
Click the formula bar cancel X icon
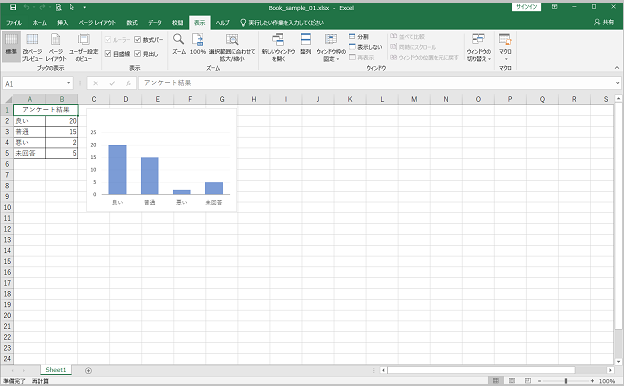click(x=96, y=83)
